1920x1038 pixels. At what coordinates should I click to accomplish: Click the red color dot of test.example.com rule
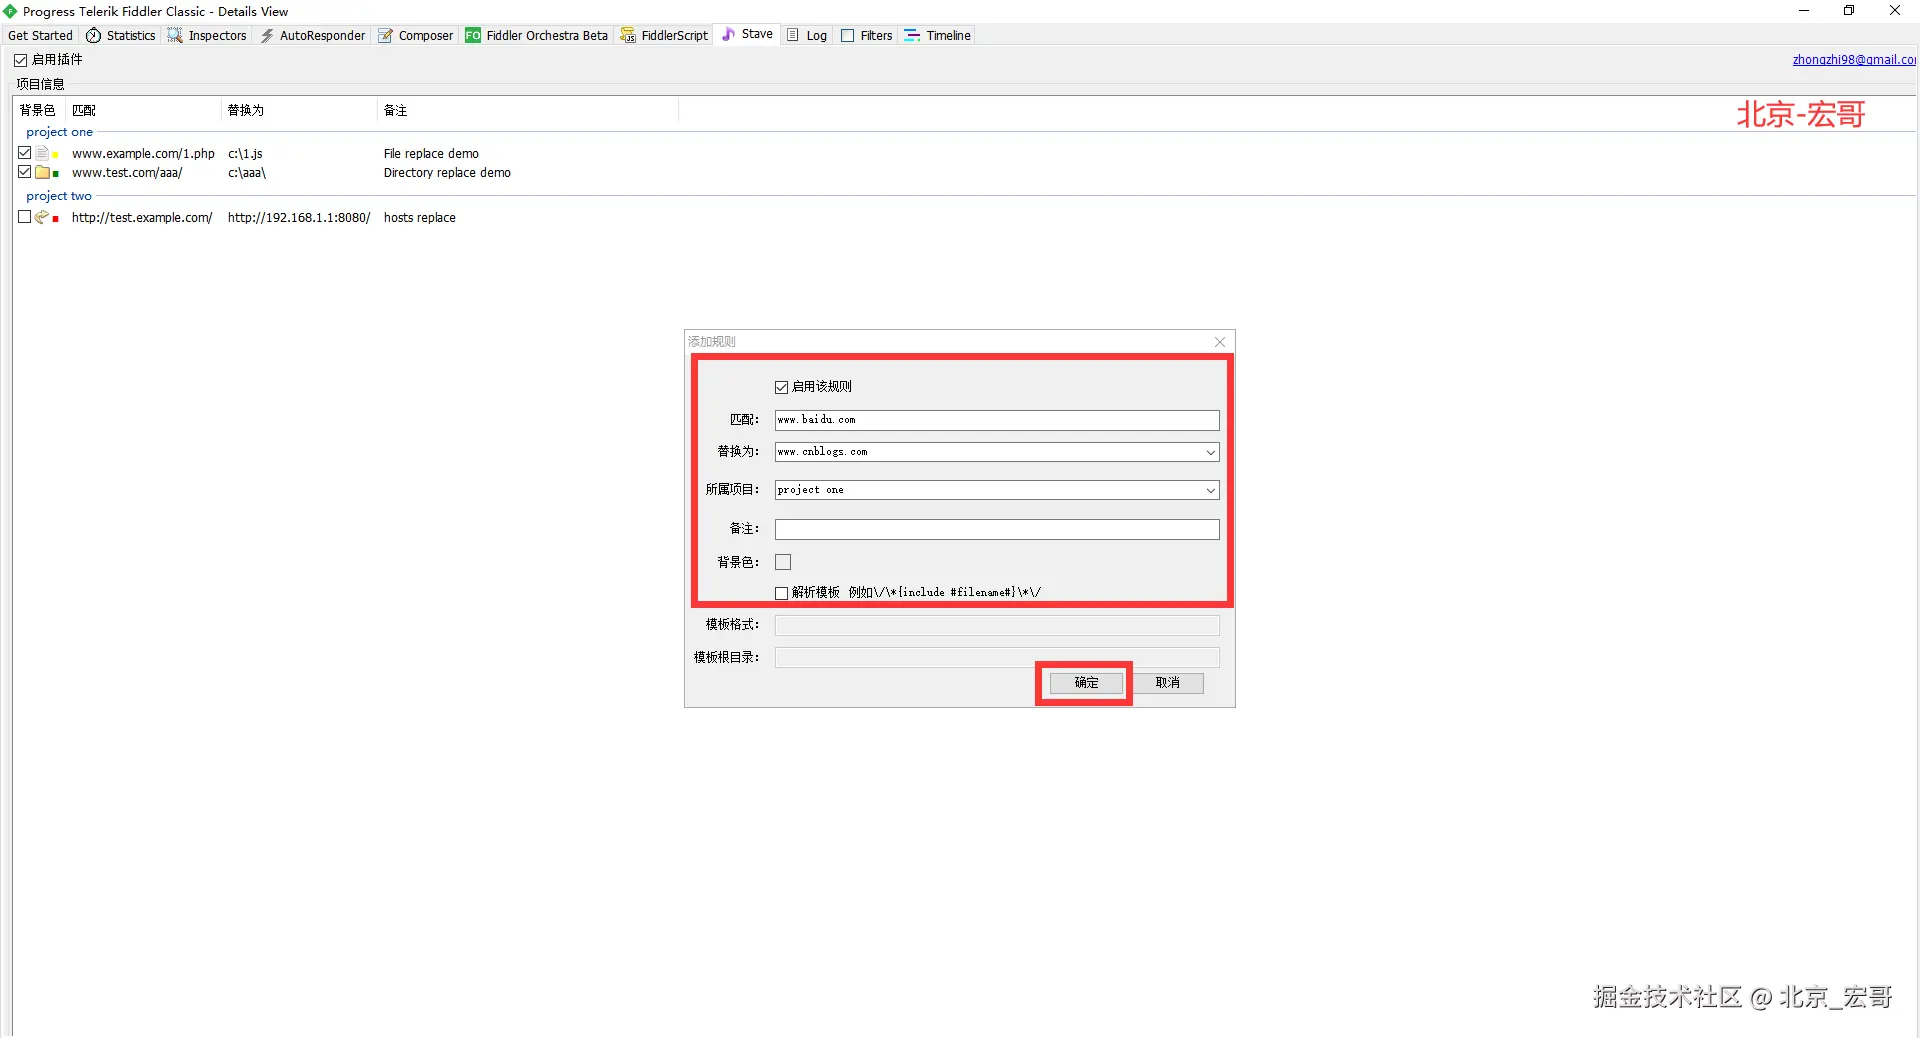55,219
